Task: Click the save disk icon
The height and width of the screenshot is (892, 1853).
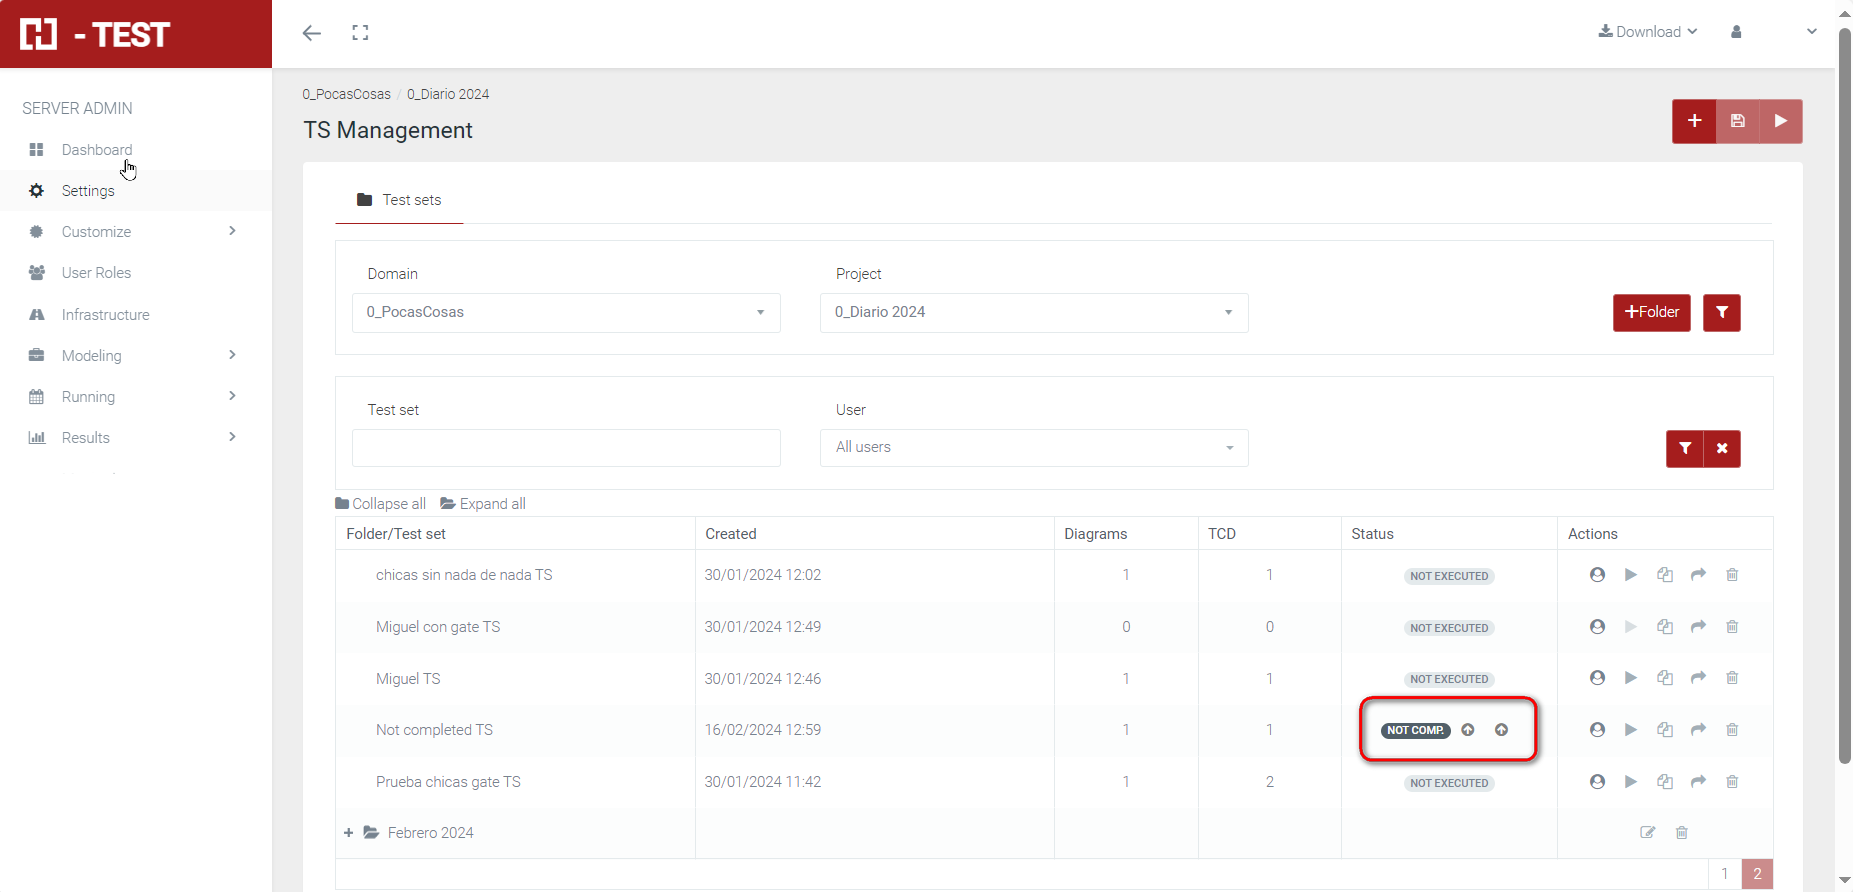Action: 1738,121
